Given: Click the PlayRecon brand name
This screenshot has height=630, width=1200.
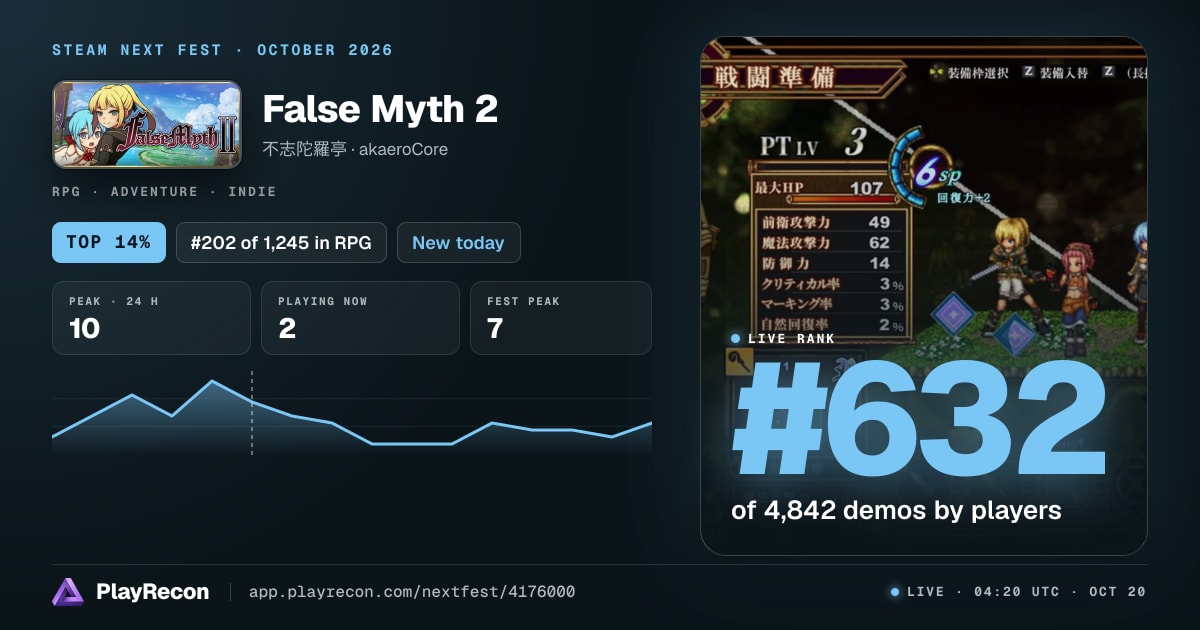Looking at the screenshot, I should click(152, 592).
